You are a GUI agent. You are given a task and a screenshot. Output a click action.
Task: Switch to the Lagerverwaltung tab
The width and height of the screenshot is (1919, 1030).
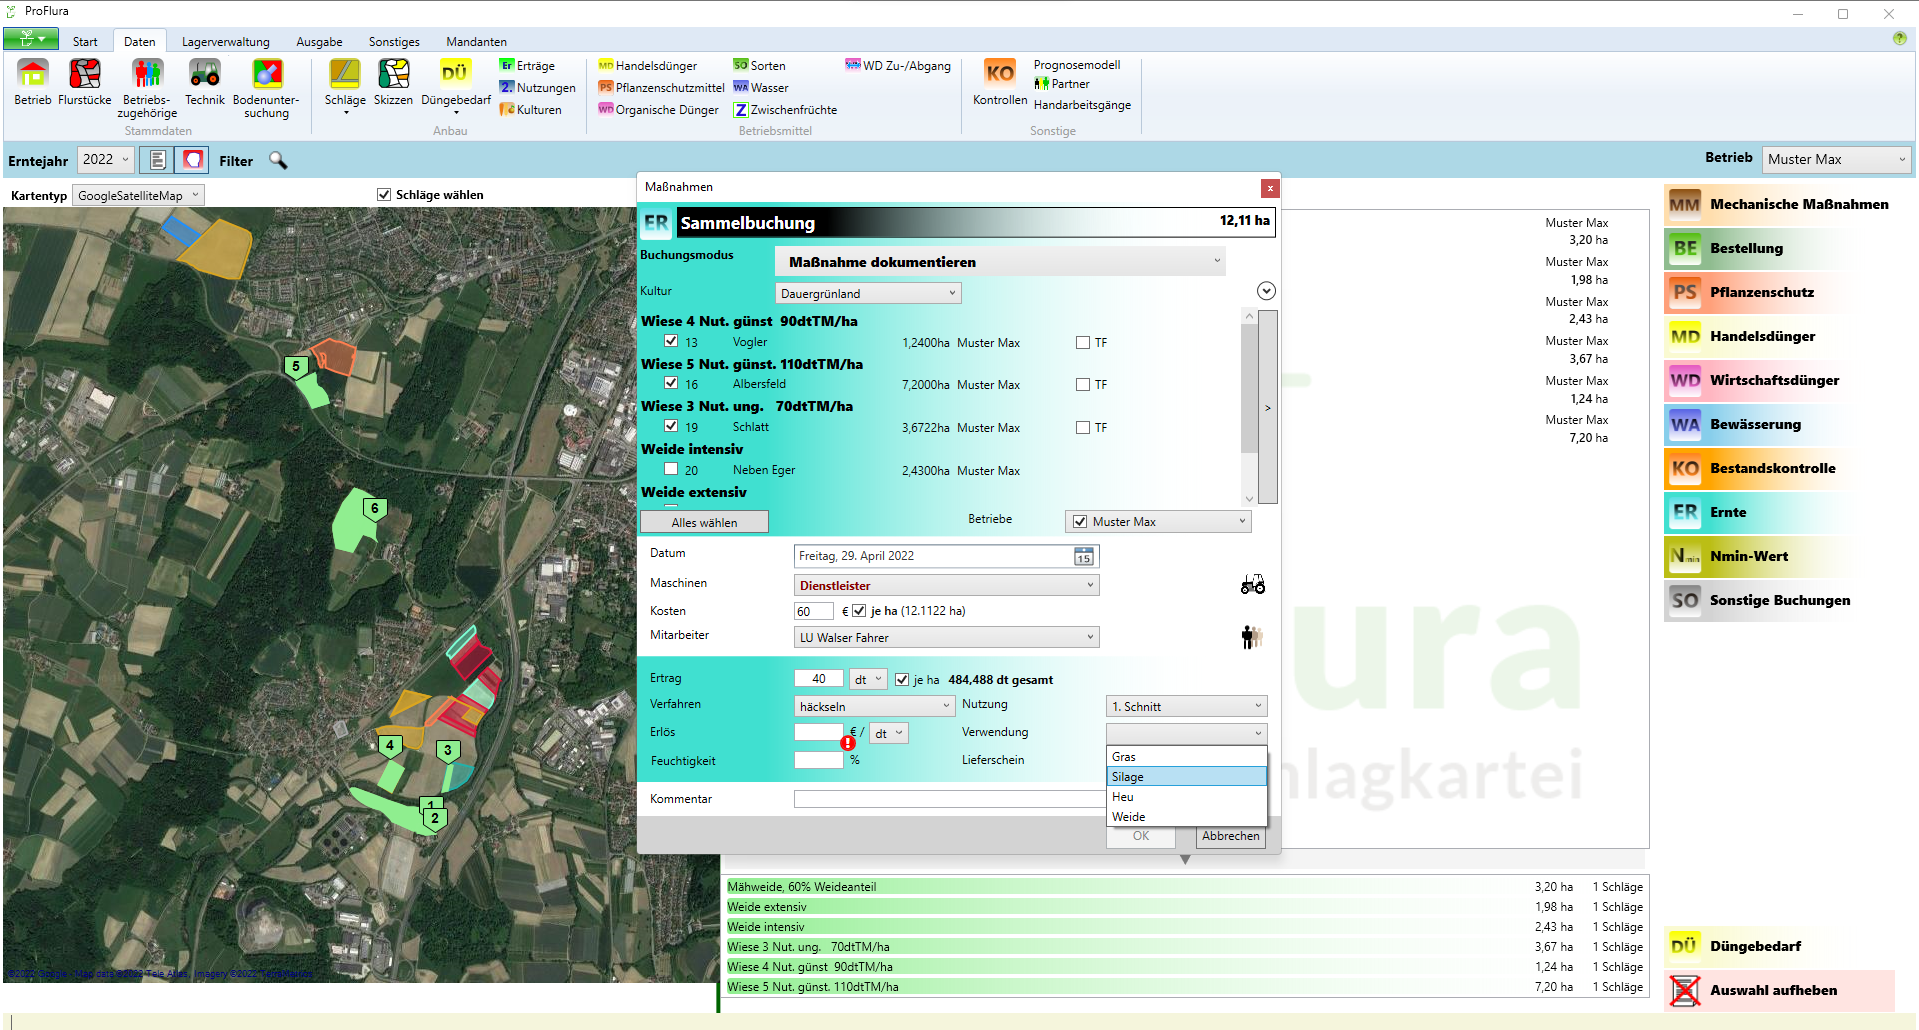(x=225, y=42)
